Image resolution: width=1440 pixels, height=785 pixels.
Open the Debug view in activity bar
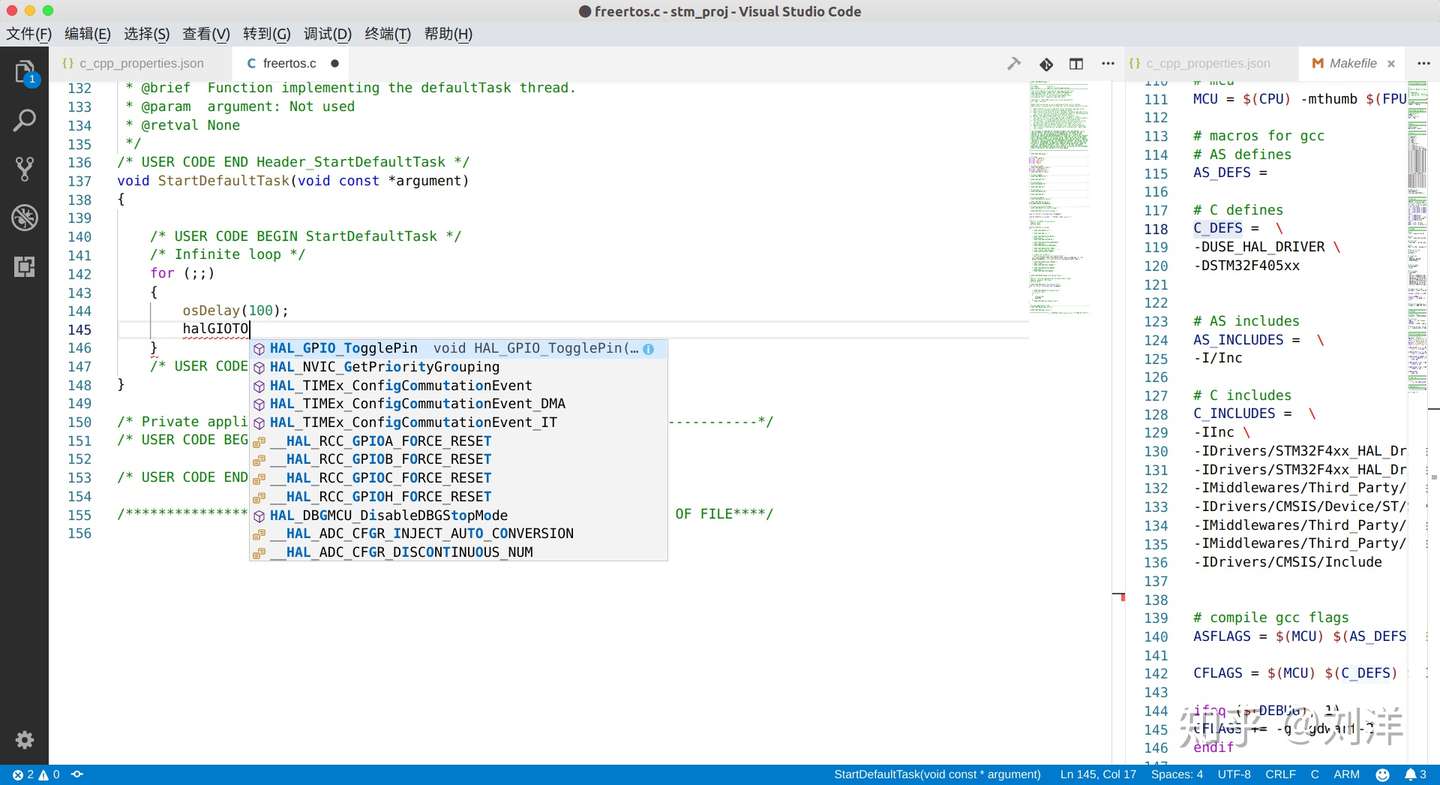point(24,217)
